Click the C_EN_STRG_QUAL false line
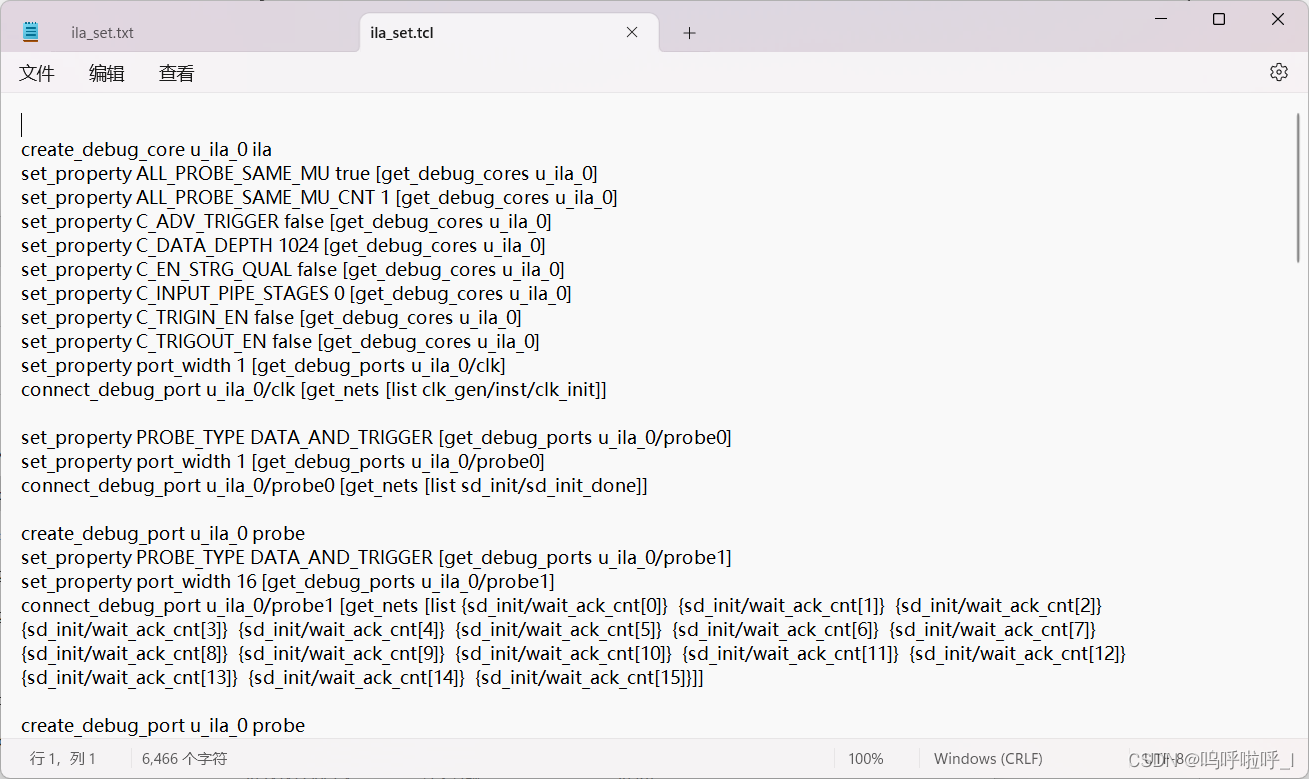This screenshot has height=779, width=1309. (293, 269)
